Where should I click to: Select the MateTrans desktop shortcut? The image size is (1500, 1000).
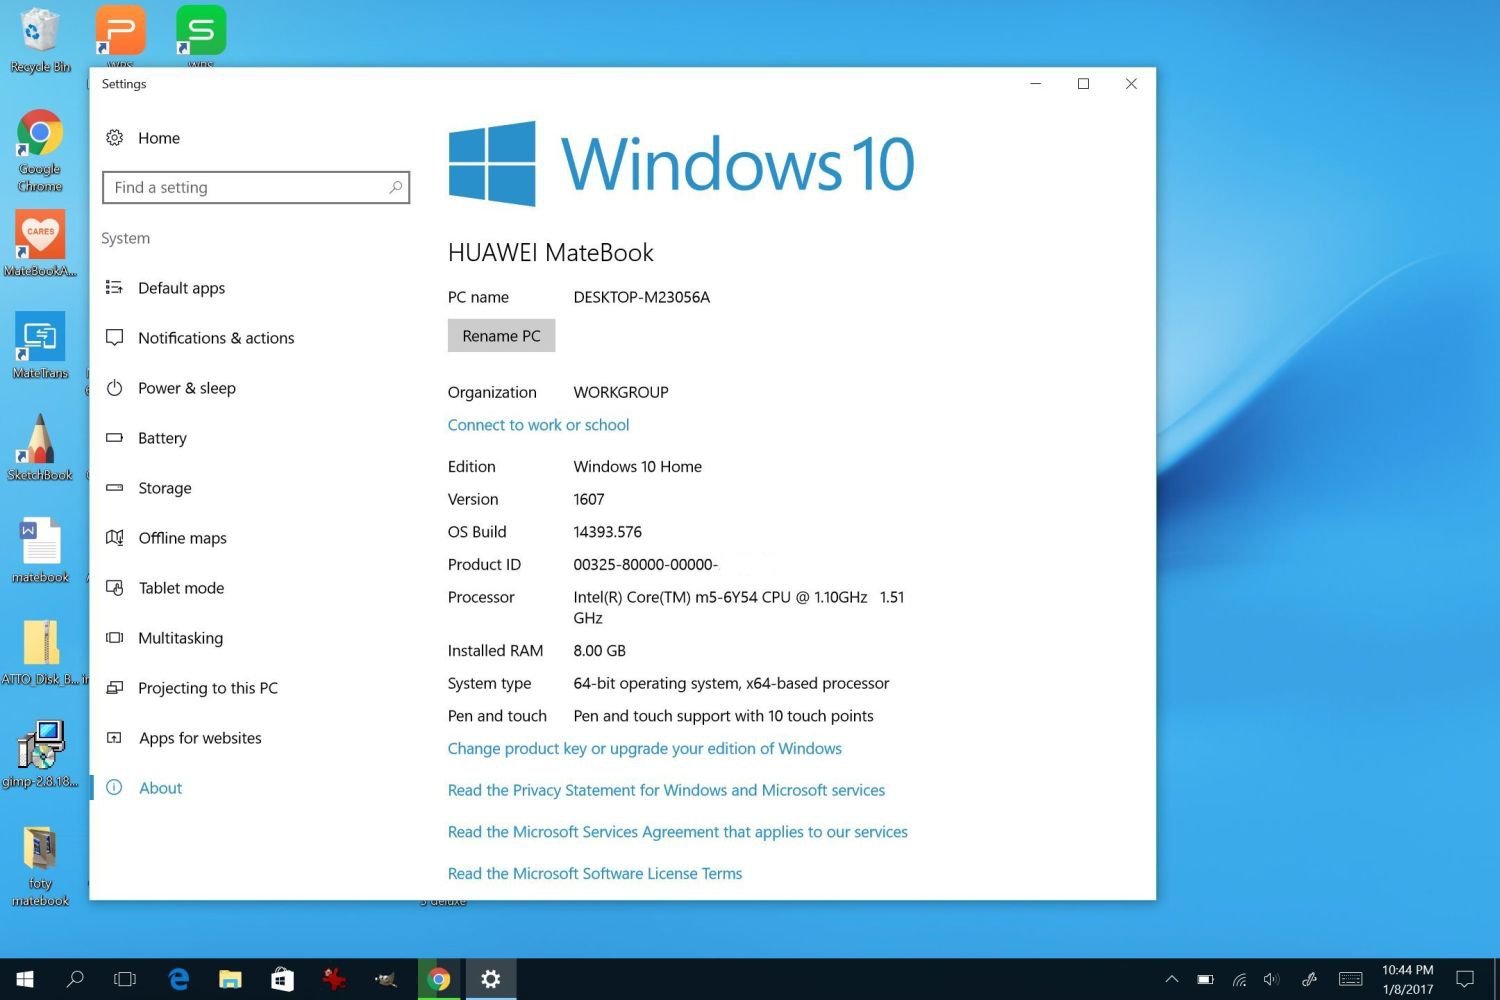40,345
